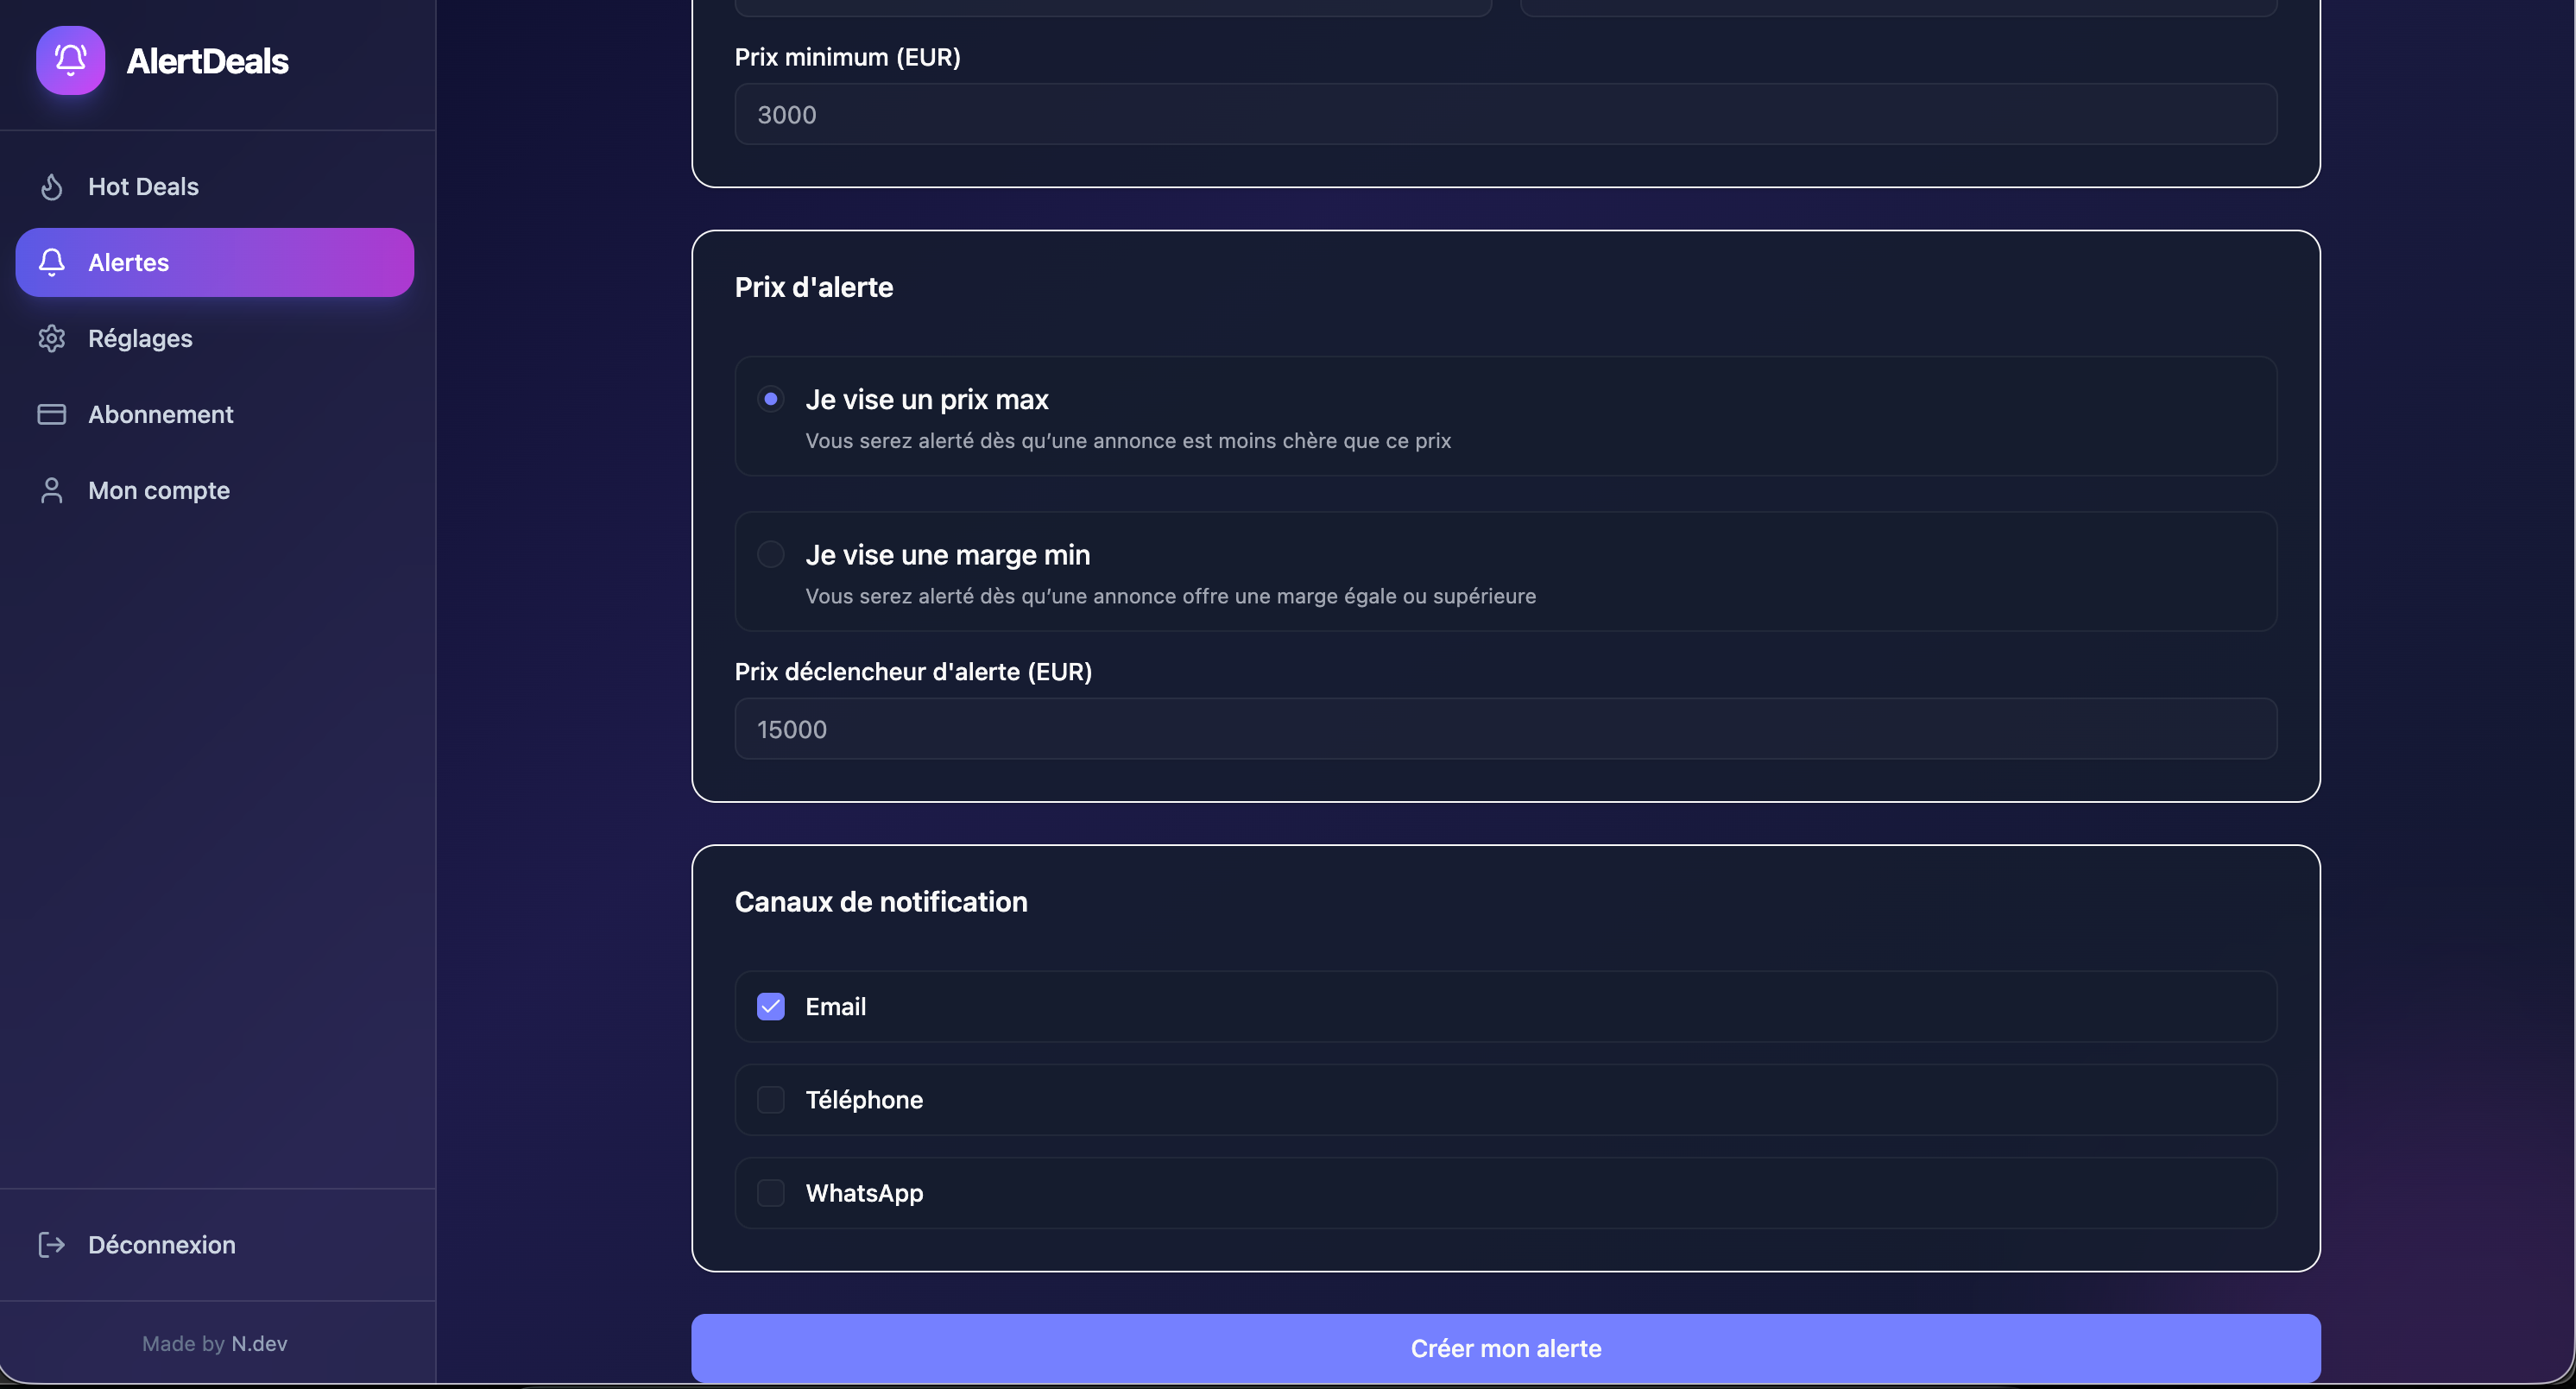The width and height of the screenshot is (2576, 1389).
Task: Select the Alertes sidebar entry
Action: point(215,262)
